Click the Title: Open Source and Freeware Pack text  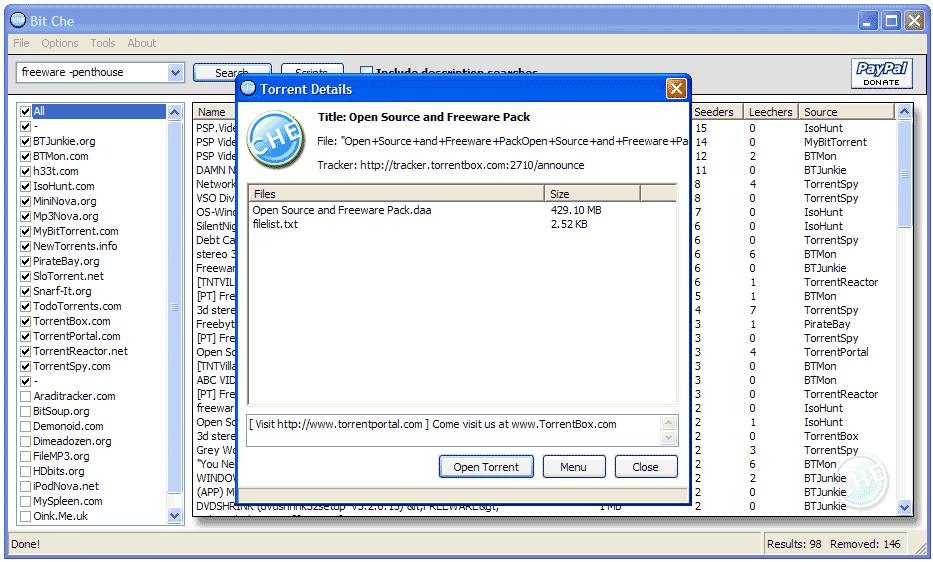point(424,117)
